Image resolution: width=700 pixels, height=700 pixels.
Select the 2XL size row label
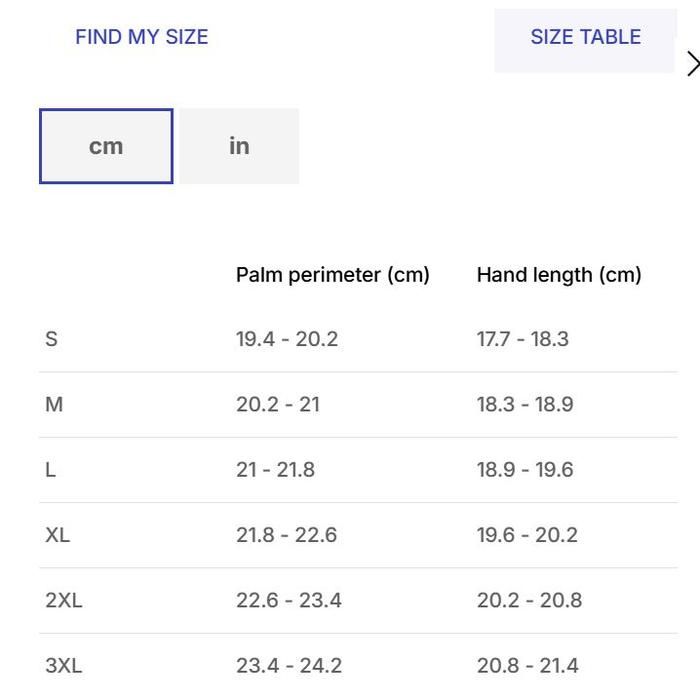click(x=64, y=600)
